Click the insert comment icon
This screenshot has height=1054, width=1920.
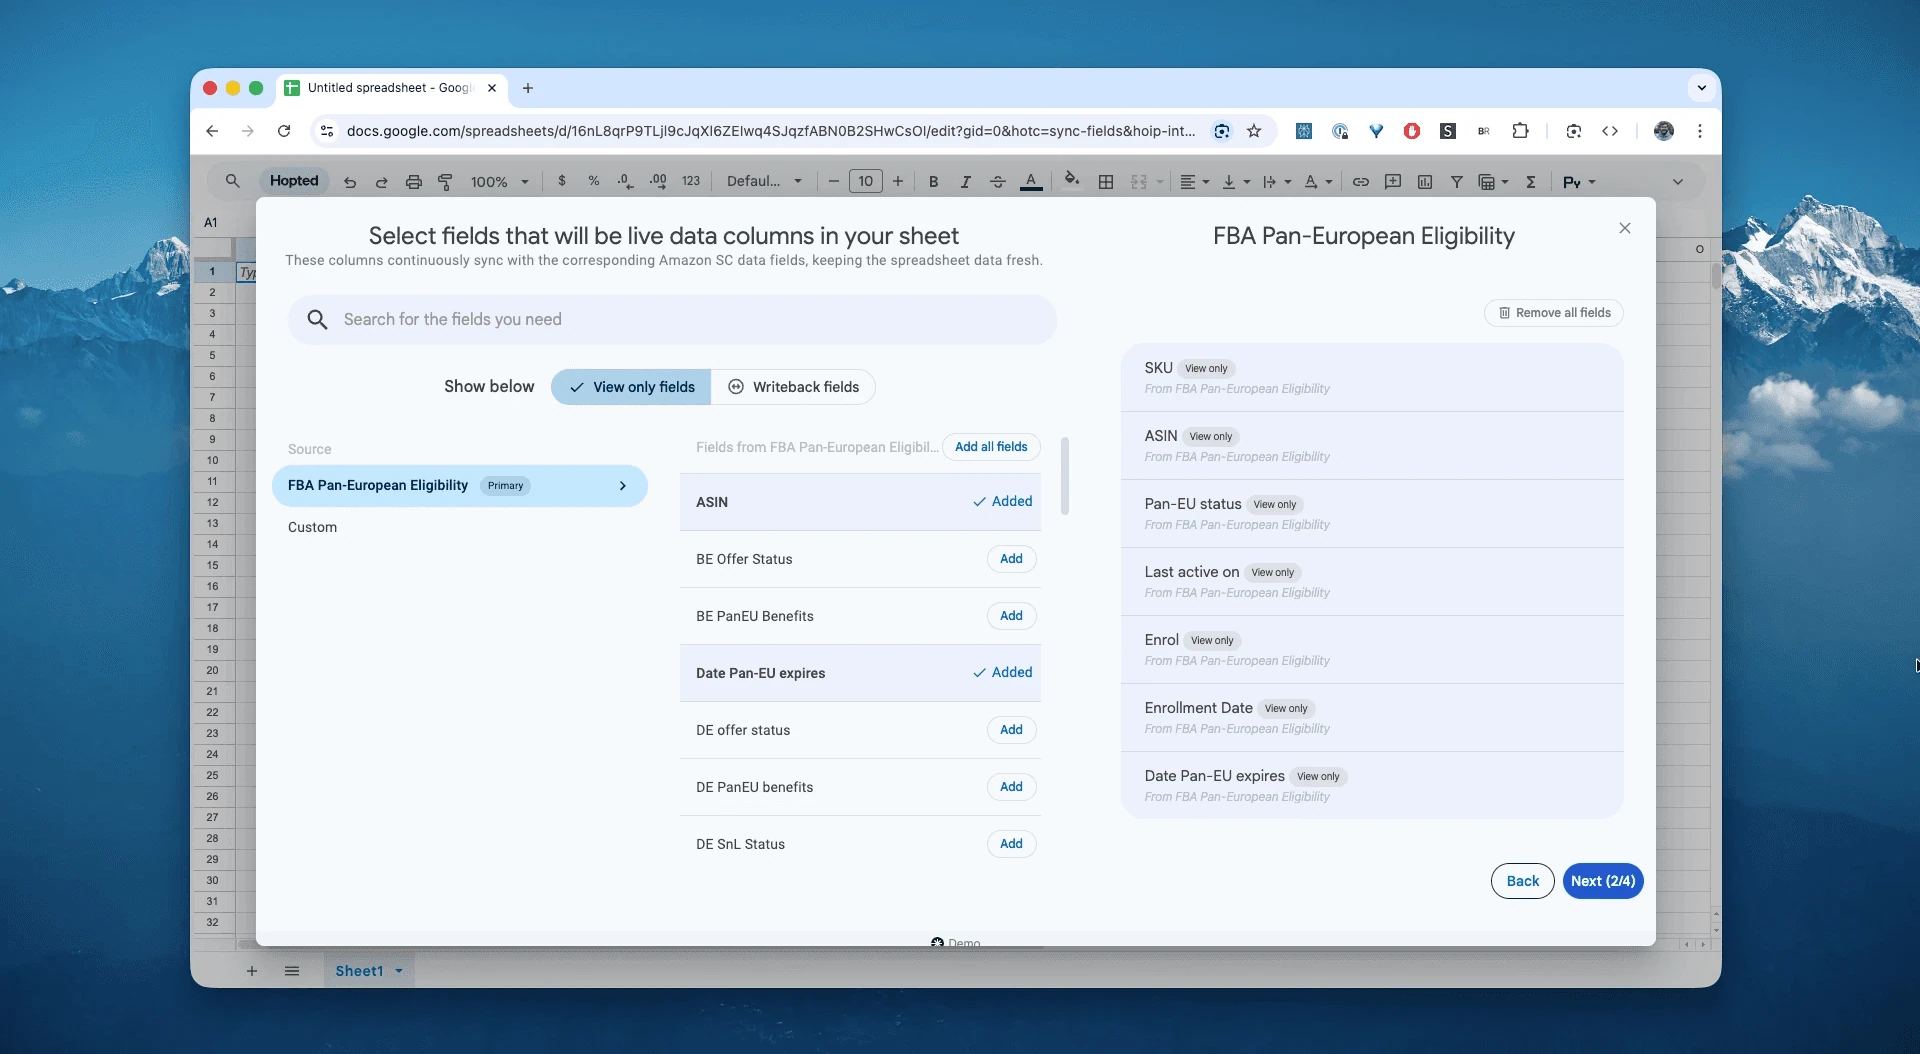coord(1393,181)
